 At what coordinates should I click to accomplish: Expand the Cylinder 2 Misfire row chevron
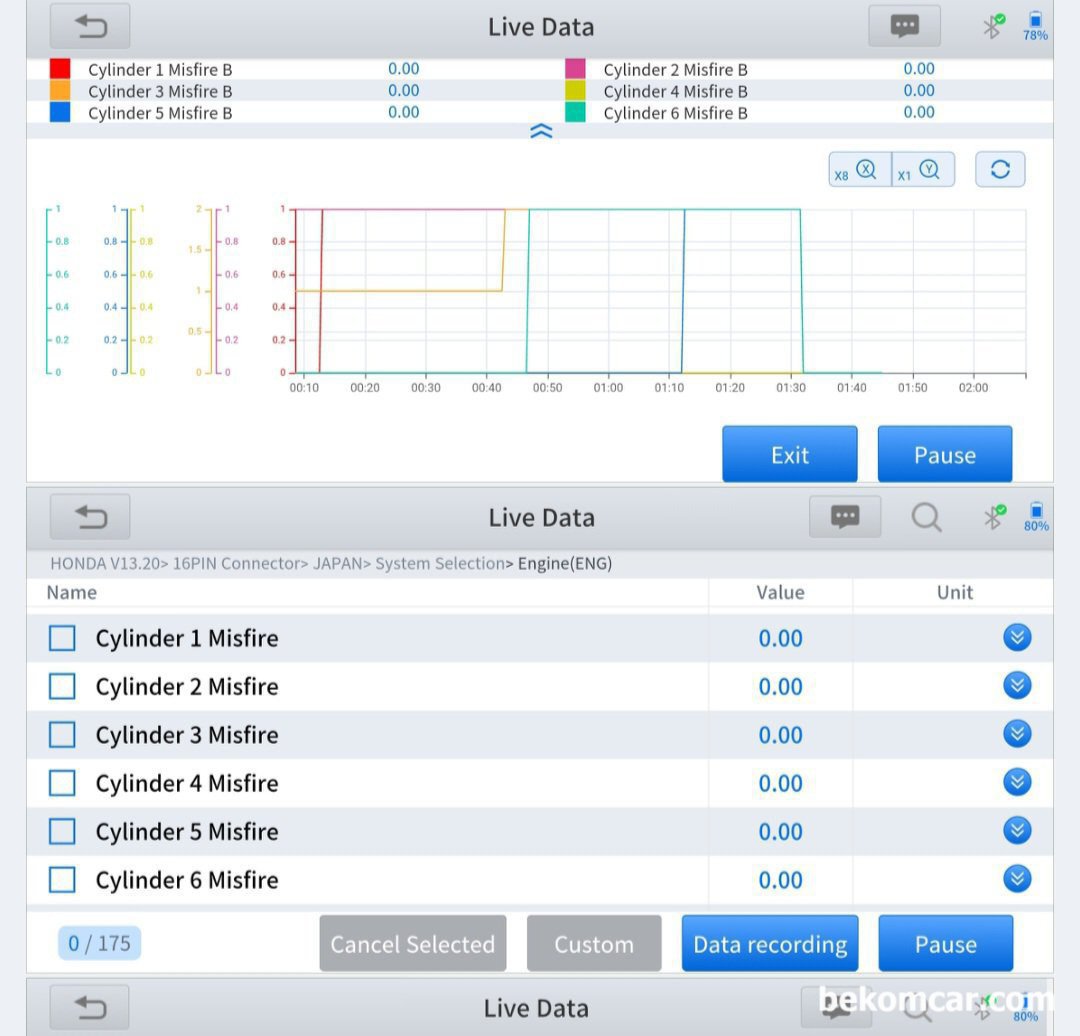click(x=1017, y=686)
